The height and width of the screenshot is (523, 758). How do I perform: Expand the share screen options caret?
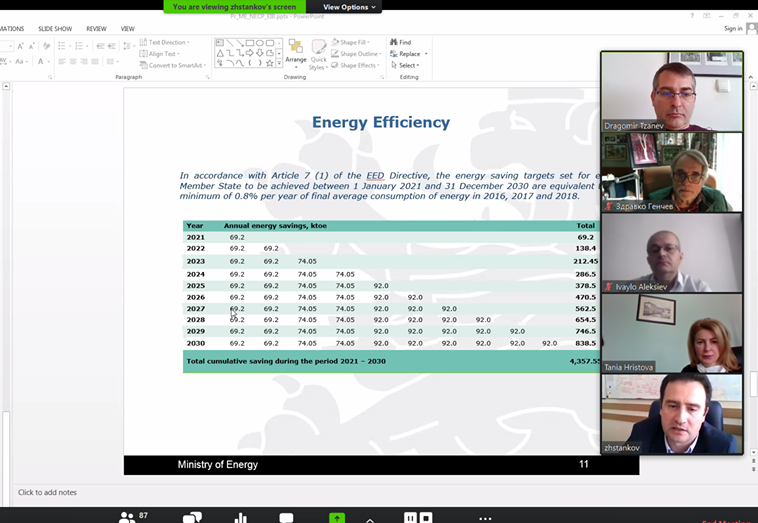(370, 518)
